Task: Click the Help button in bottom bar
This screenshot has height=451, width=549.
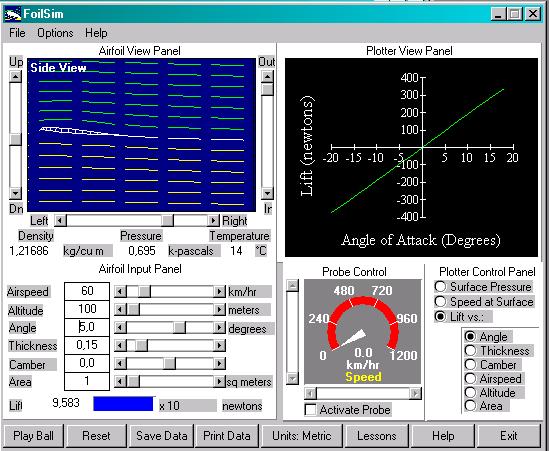Action: (443, 436)
